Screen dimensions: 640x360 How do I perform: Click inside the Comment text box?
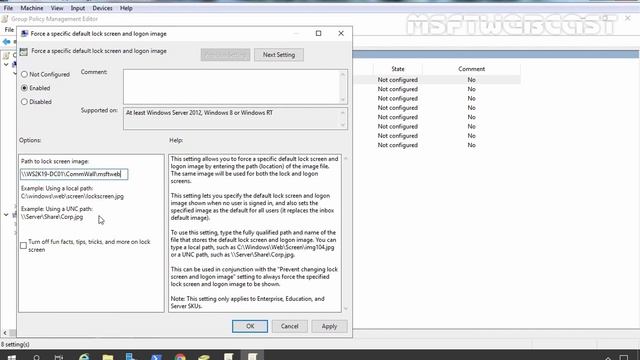pos(231,87)
